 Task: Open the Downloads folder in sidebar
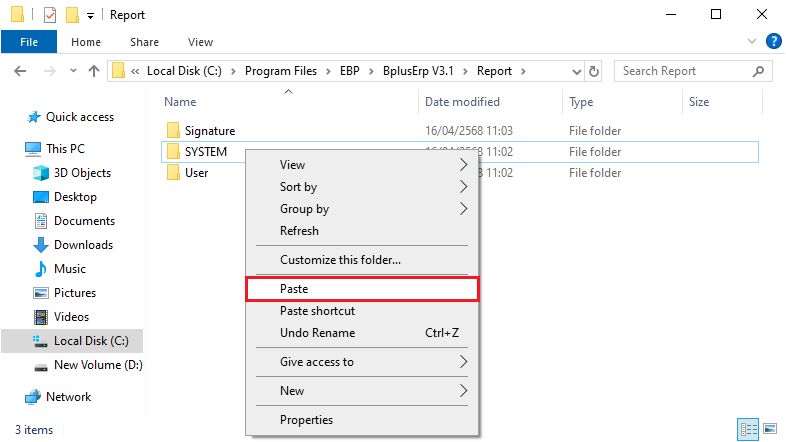point(83,245)
